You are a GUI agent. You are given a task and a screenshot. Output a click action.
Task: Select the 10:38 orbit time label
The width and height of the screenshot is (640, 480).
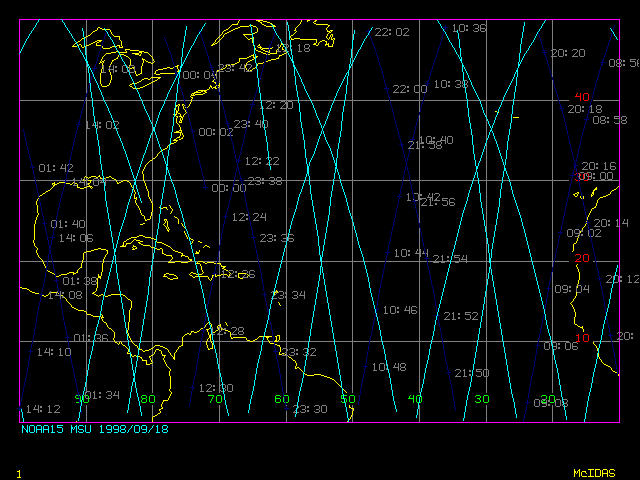point(451,84)
